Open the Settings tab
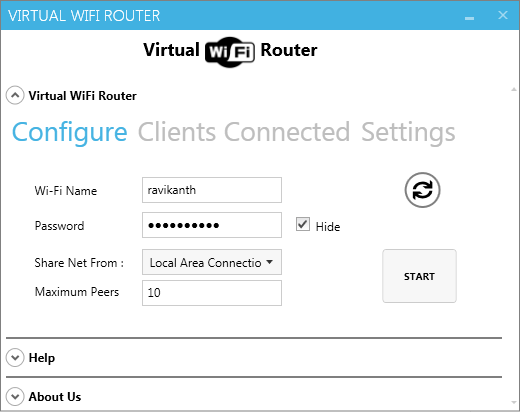 408,133
